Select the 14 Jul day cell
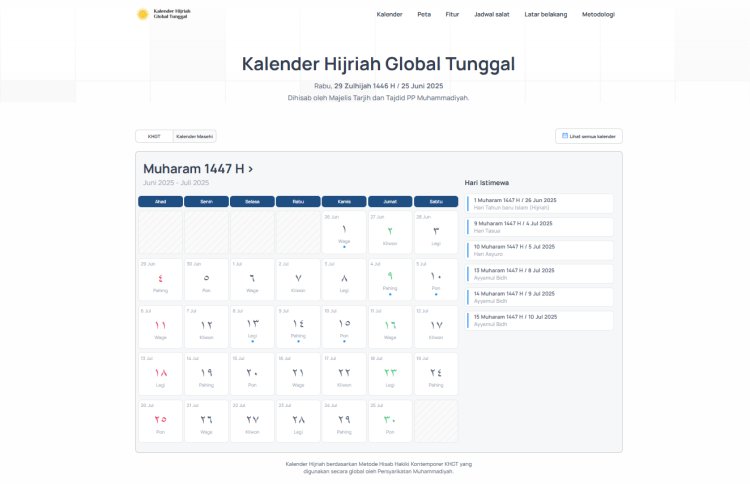 pyautogui.click(x=206, y=374)
